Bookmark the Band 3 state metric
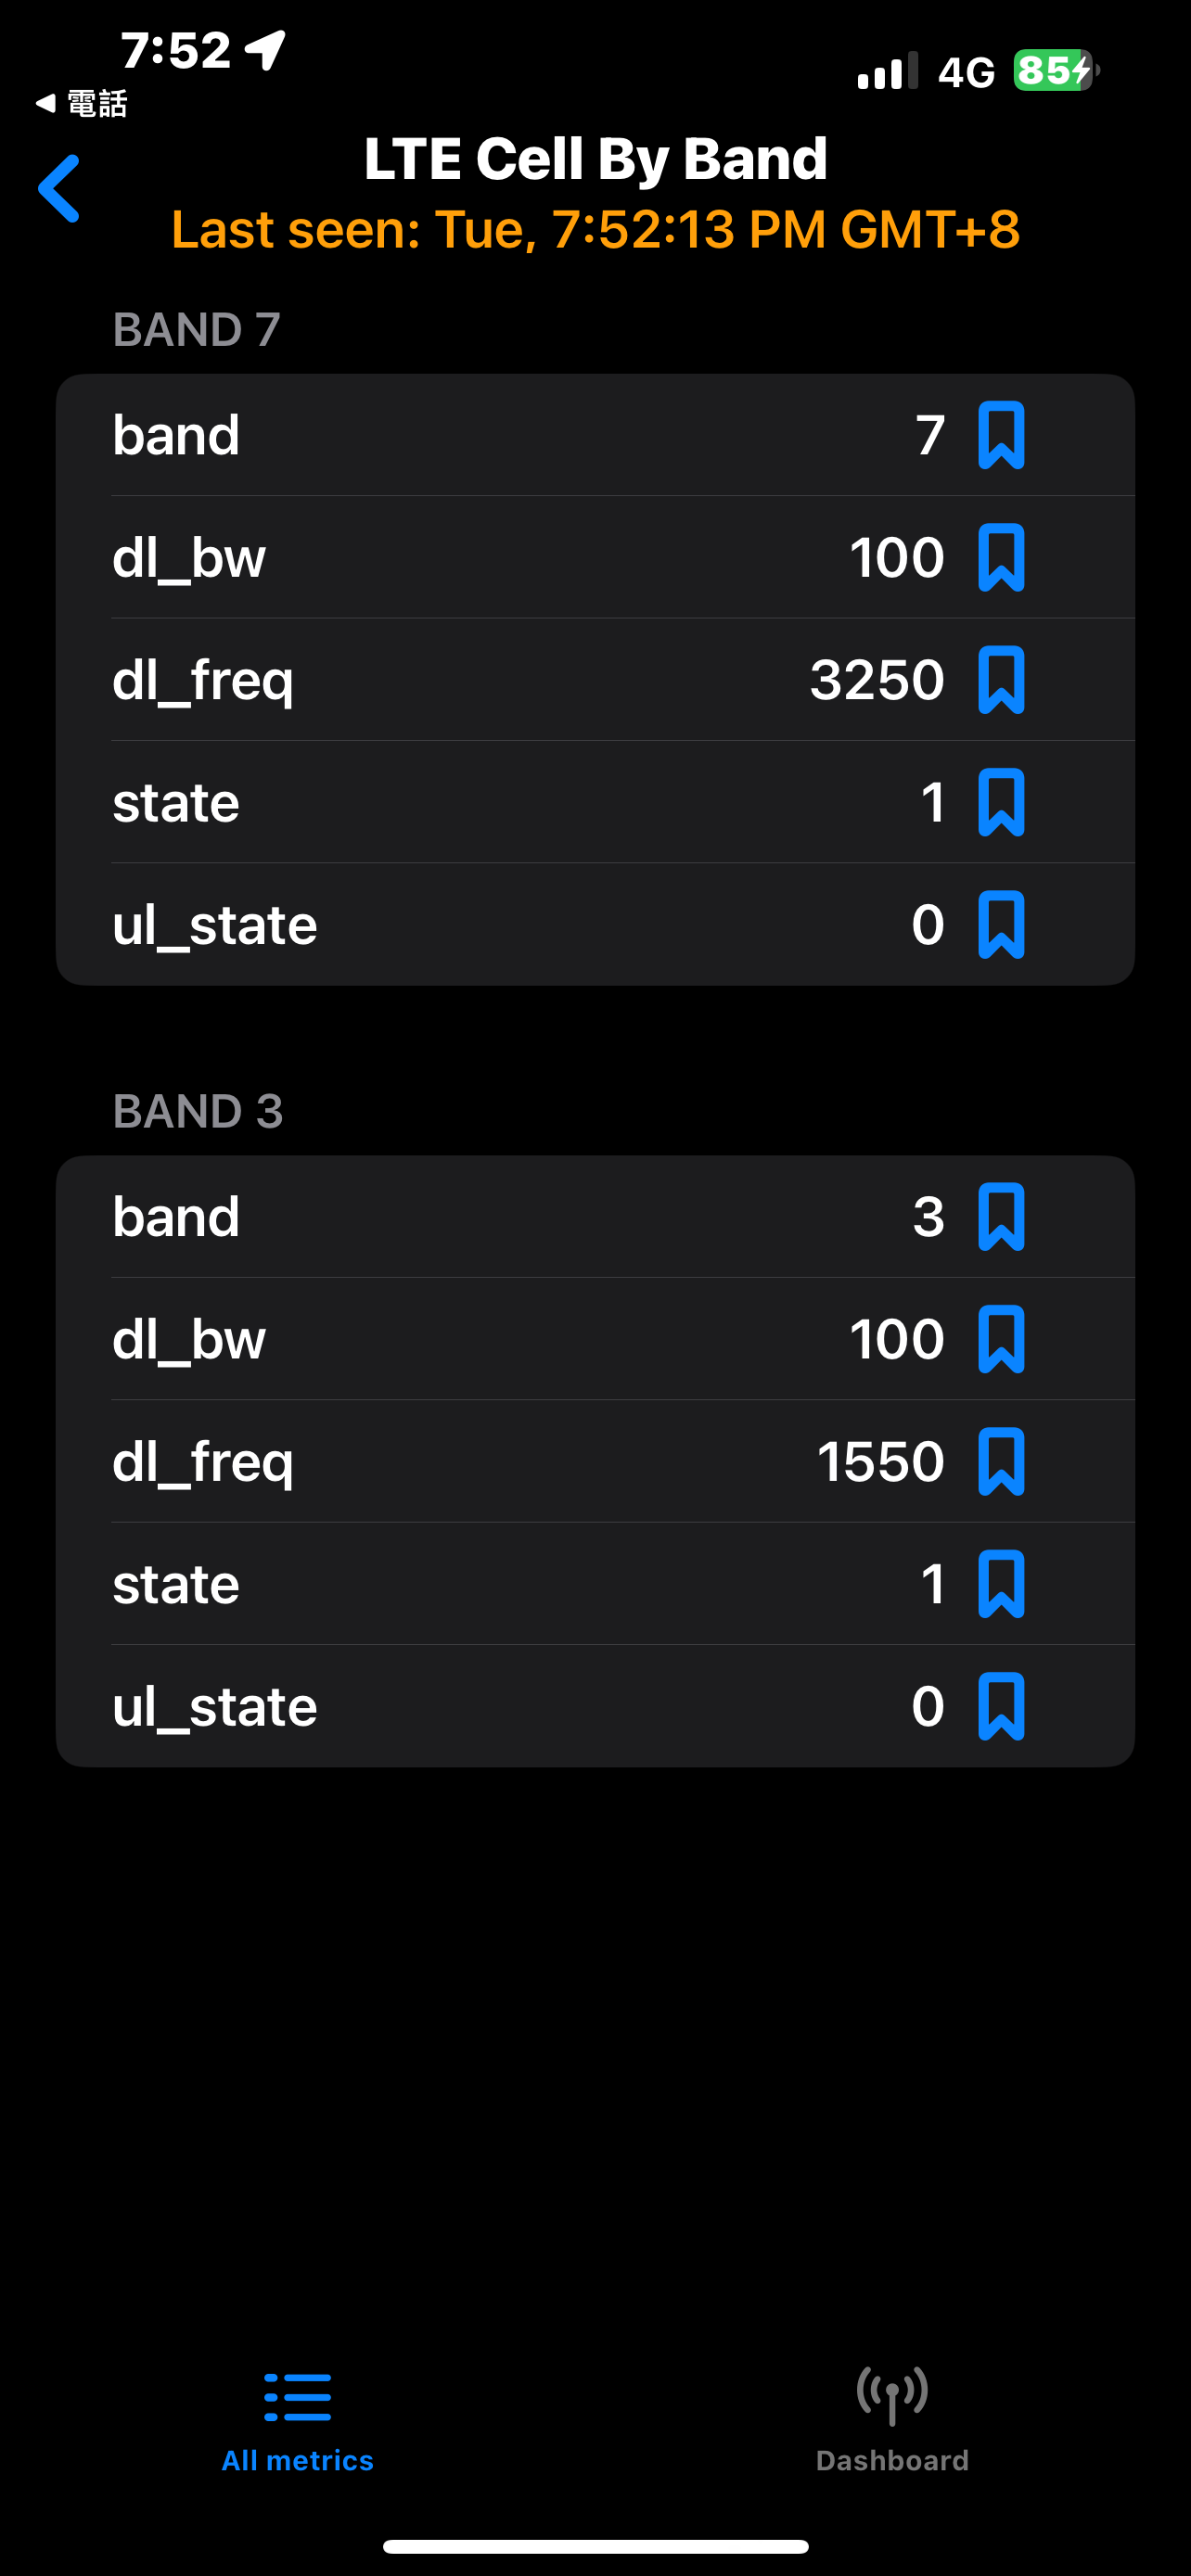 [x=1001, y=1584]
